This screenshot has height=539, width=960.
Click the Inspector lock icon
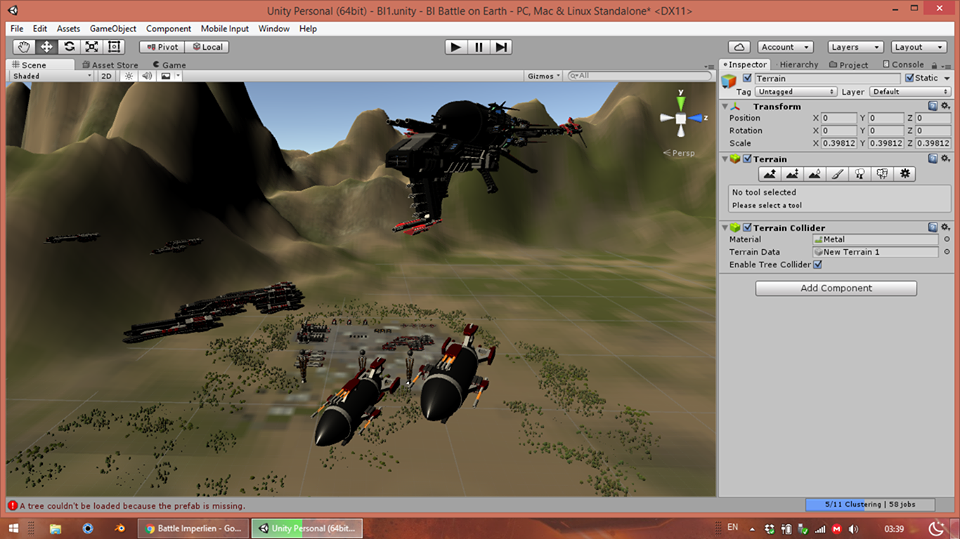[x=934, y=65]
